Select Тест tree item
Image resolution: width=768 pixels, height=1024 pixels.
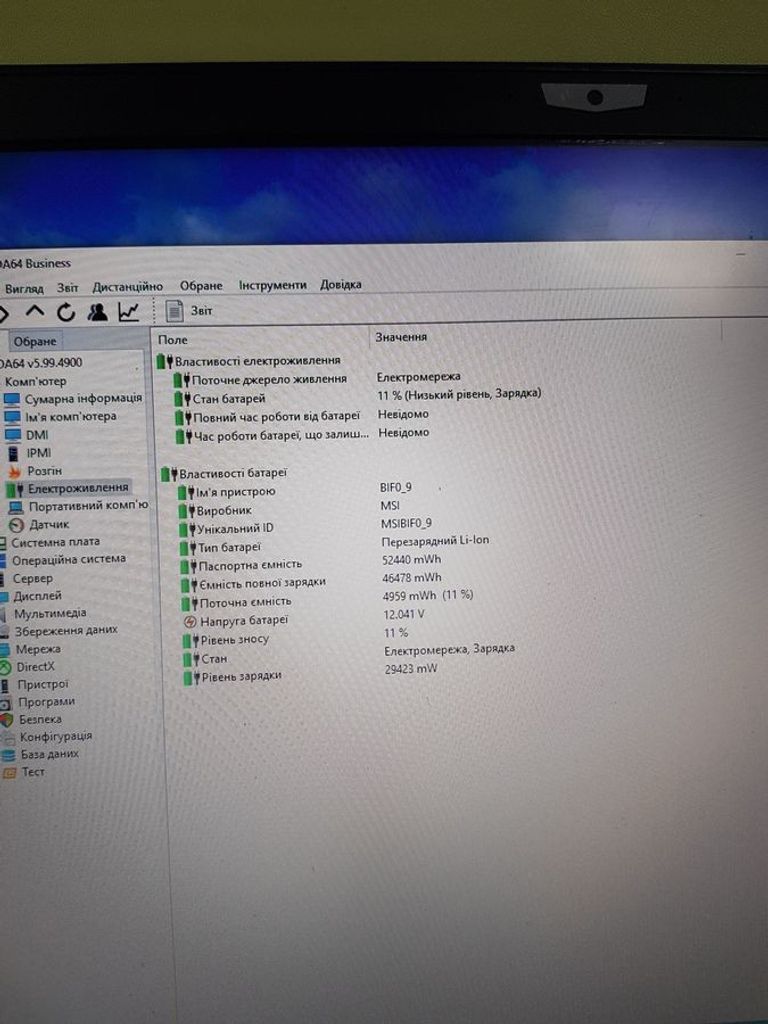(x=24, y=772)
